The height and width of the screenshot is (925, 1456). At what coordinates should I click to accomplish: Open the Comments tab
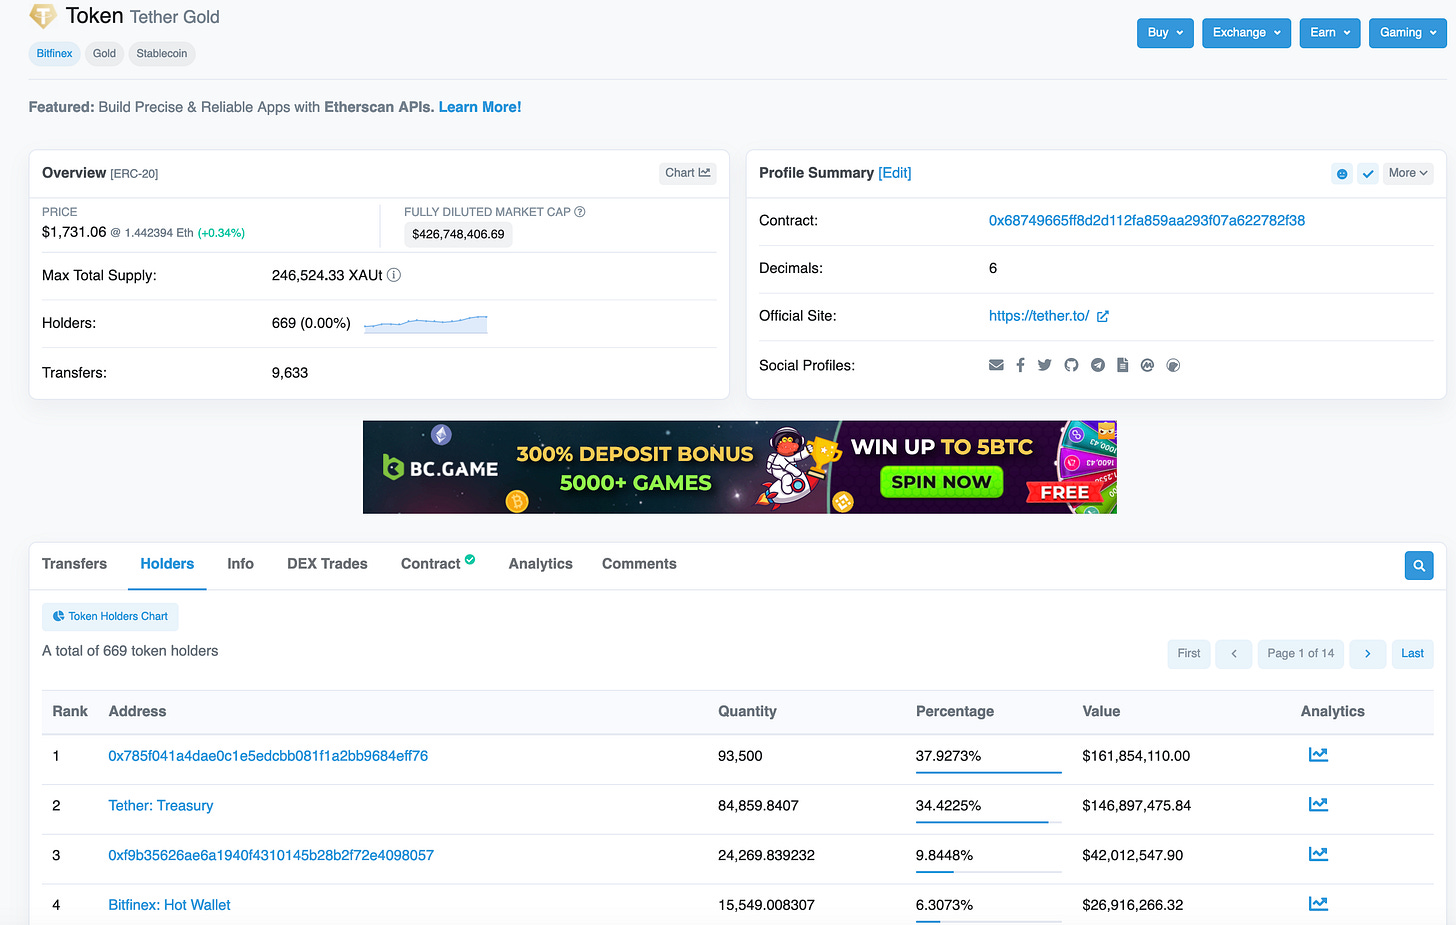639,564
